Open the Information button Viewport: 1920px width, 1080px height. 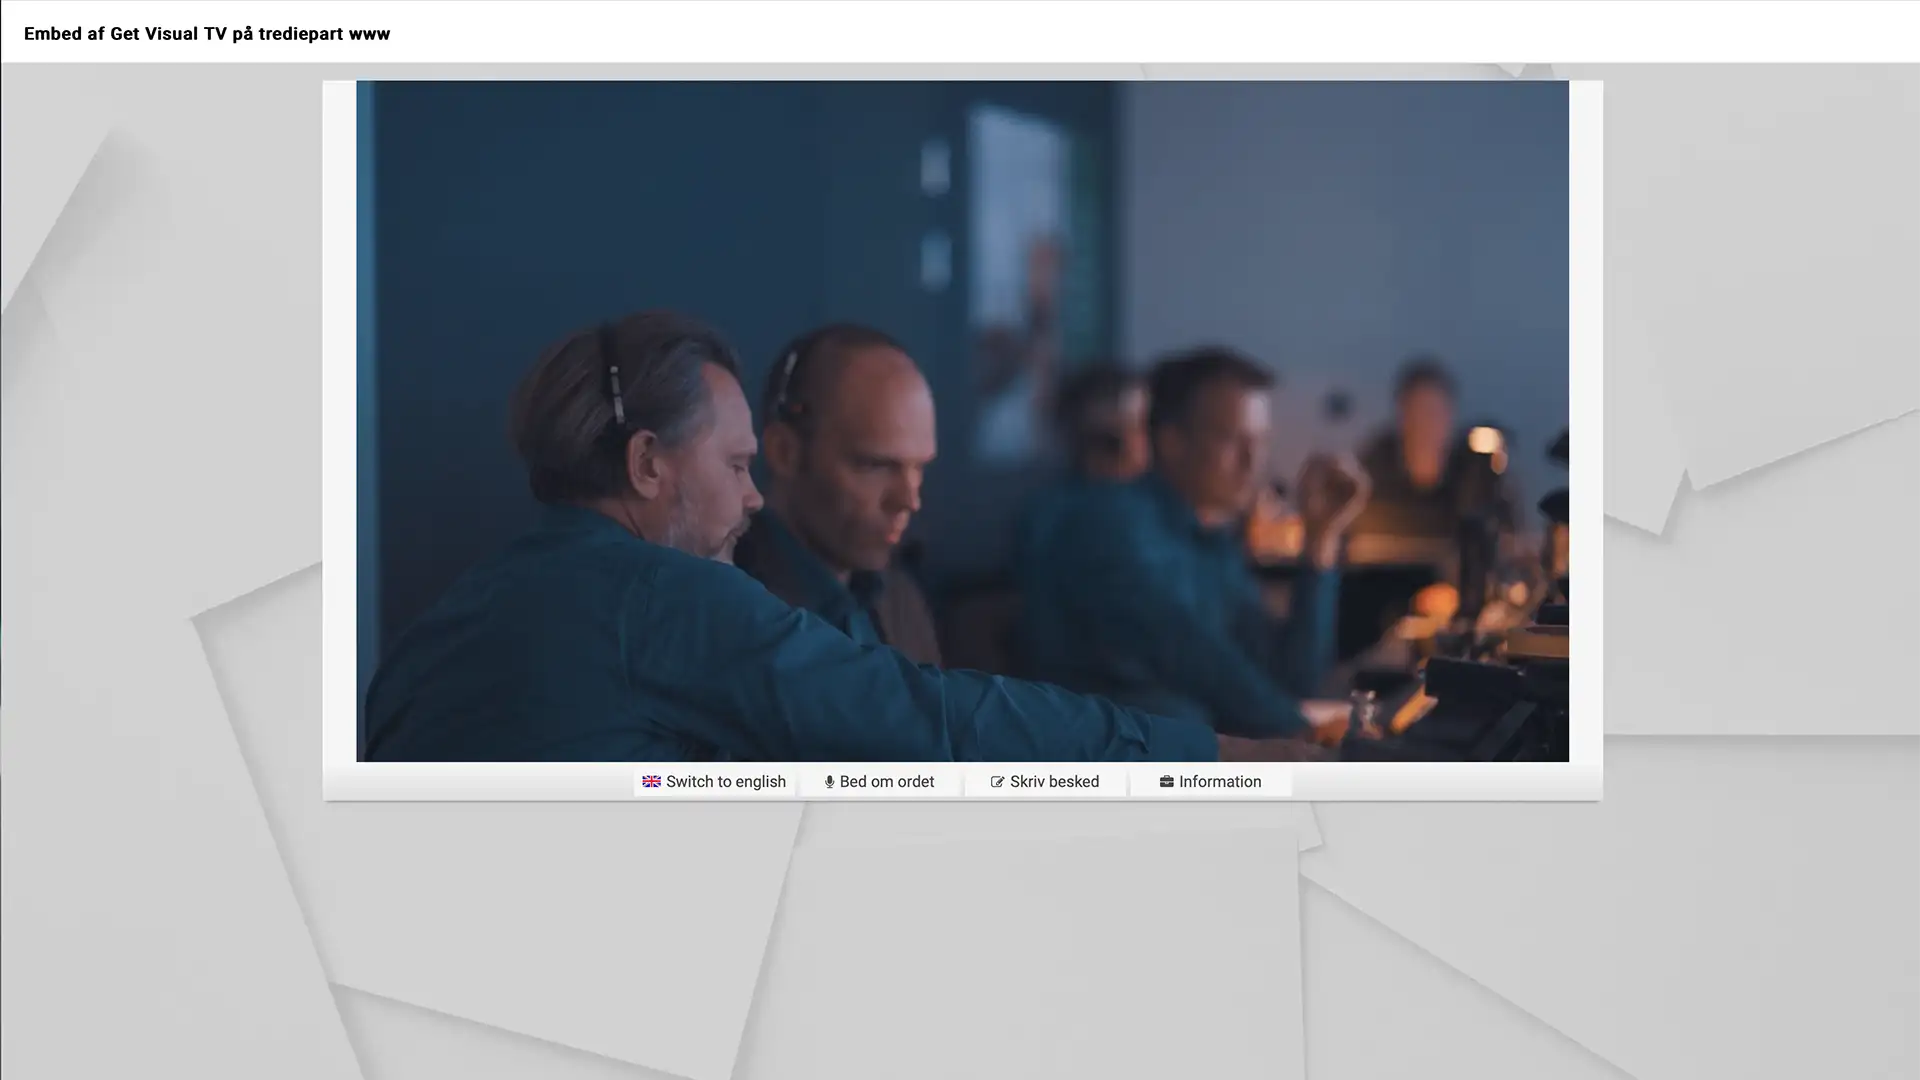click(1211, 782)
